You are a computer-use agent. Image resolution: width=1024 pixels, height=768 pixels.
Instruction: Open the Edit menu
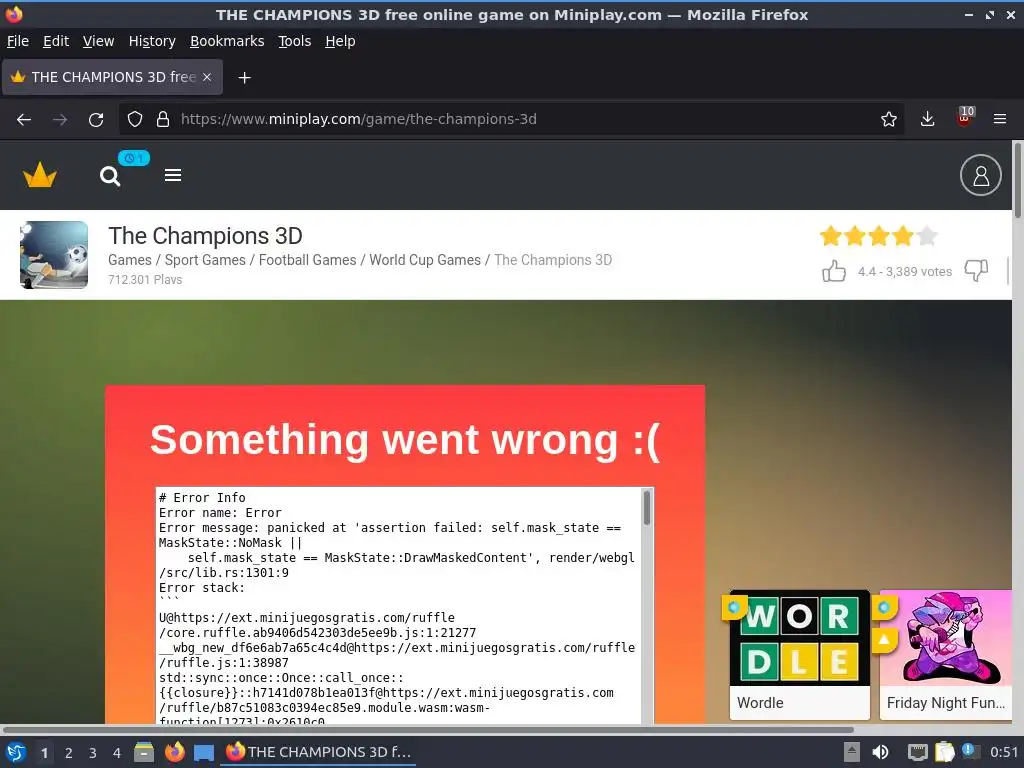[56, 41]
